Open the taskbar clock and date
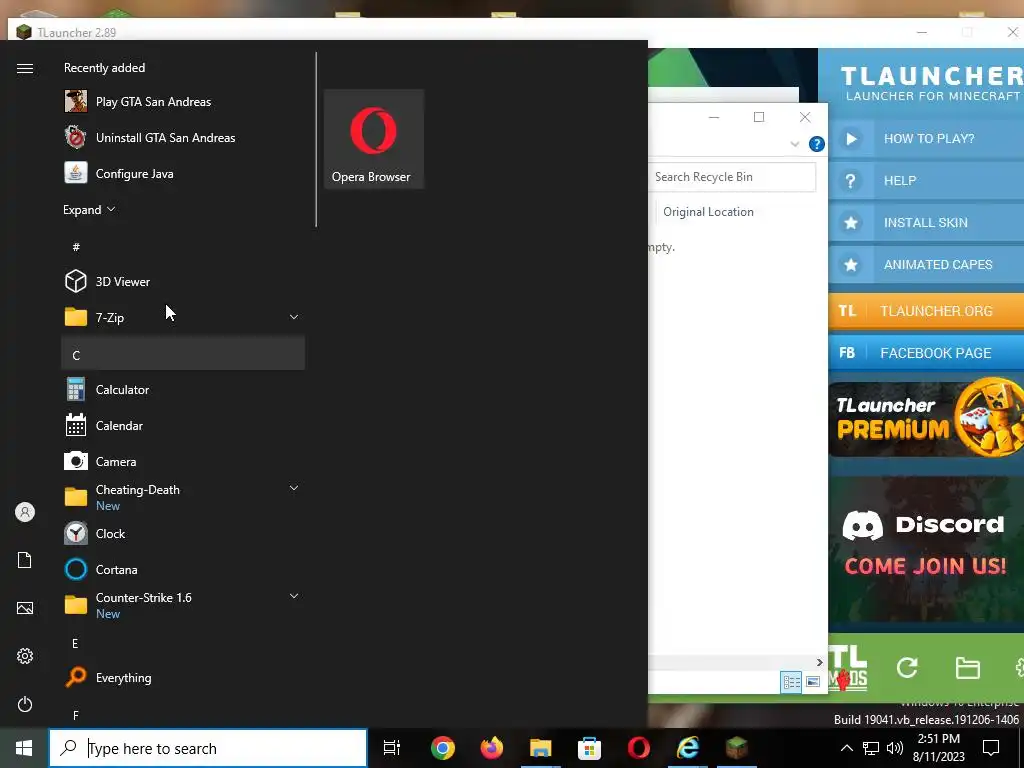1024x768 pixels. coord(938,748)
